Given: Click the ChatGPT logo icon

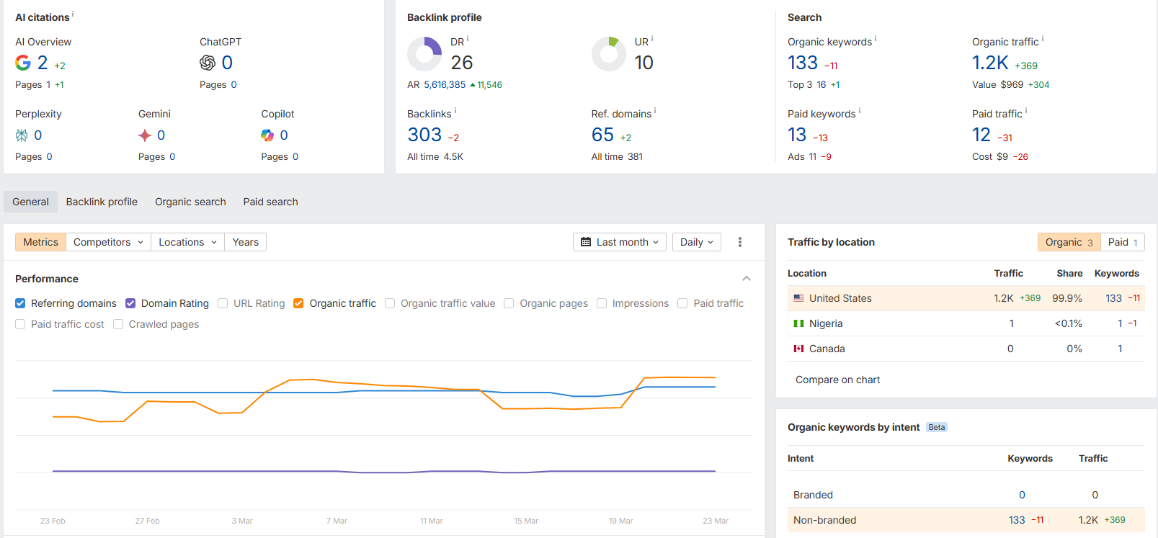Looking at the screenshot, I should (x=208, y=64).
